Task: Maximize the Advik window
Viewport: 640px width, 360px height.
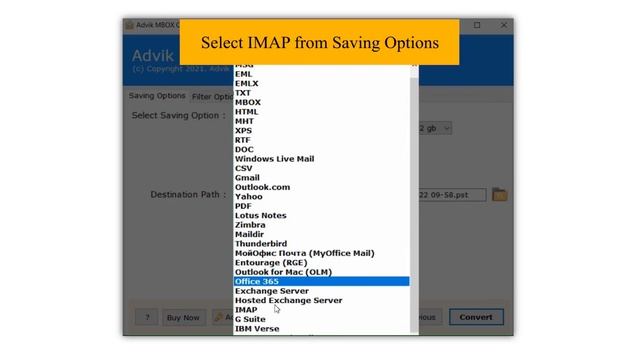Action: pyautogui.click(x=477, y=25)
